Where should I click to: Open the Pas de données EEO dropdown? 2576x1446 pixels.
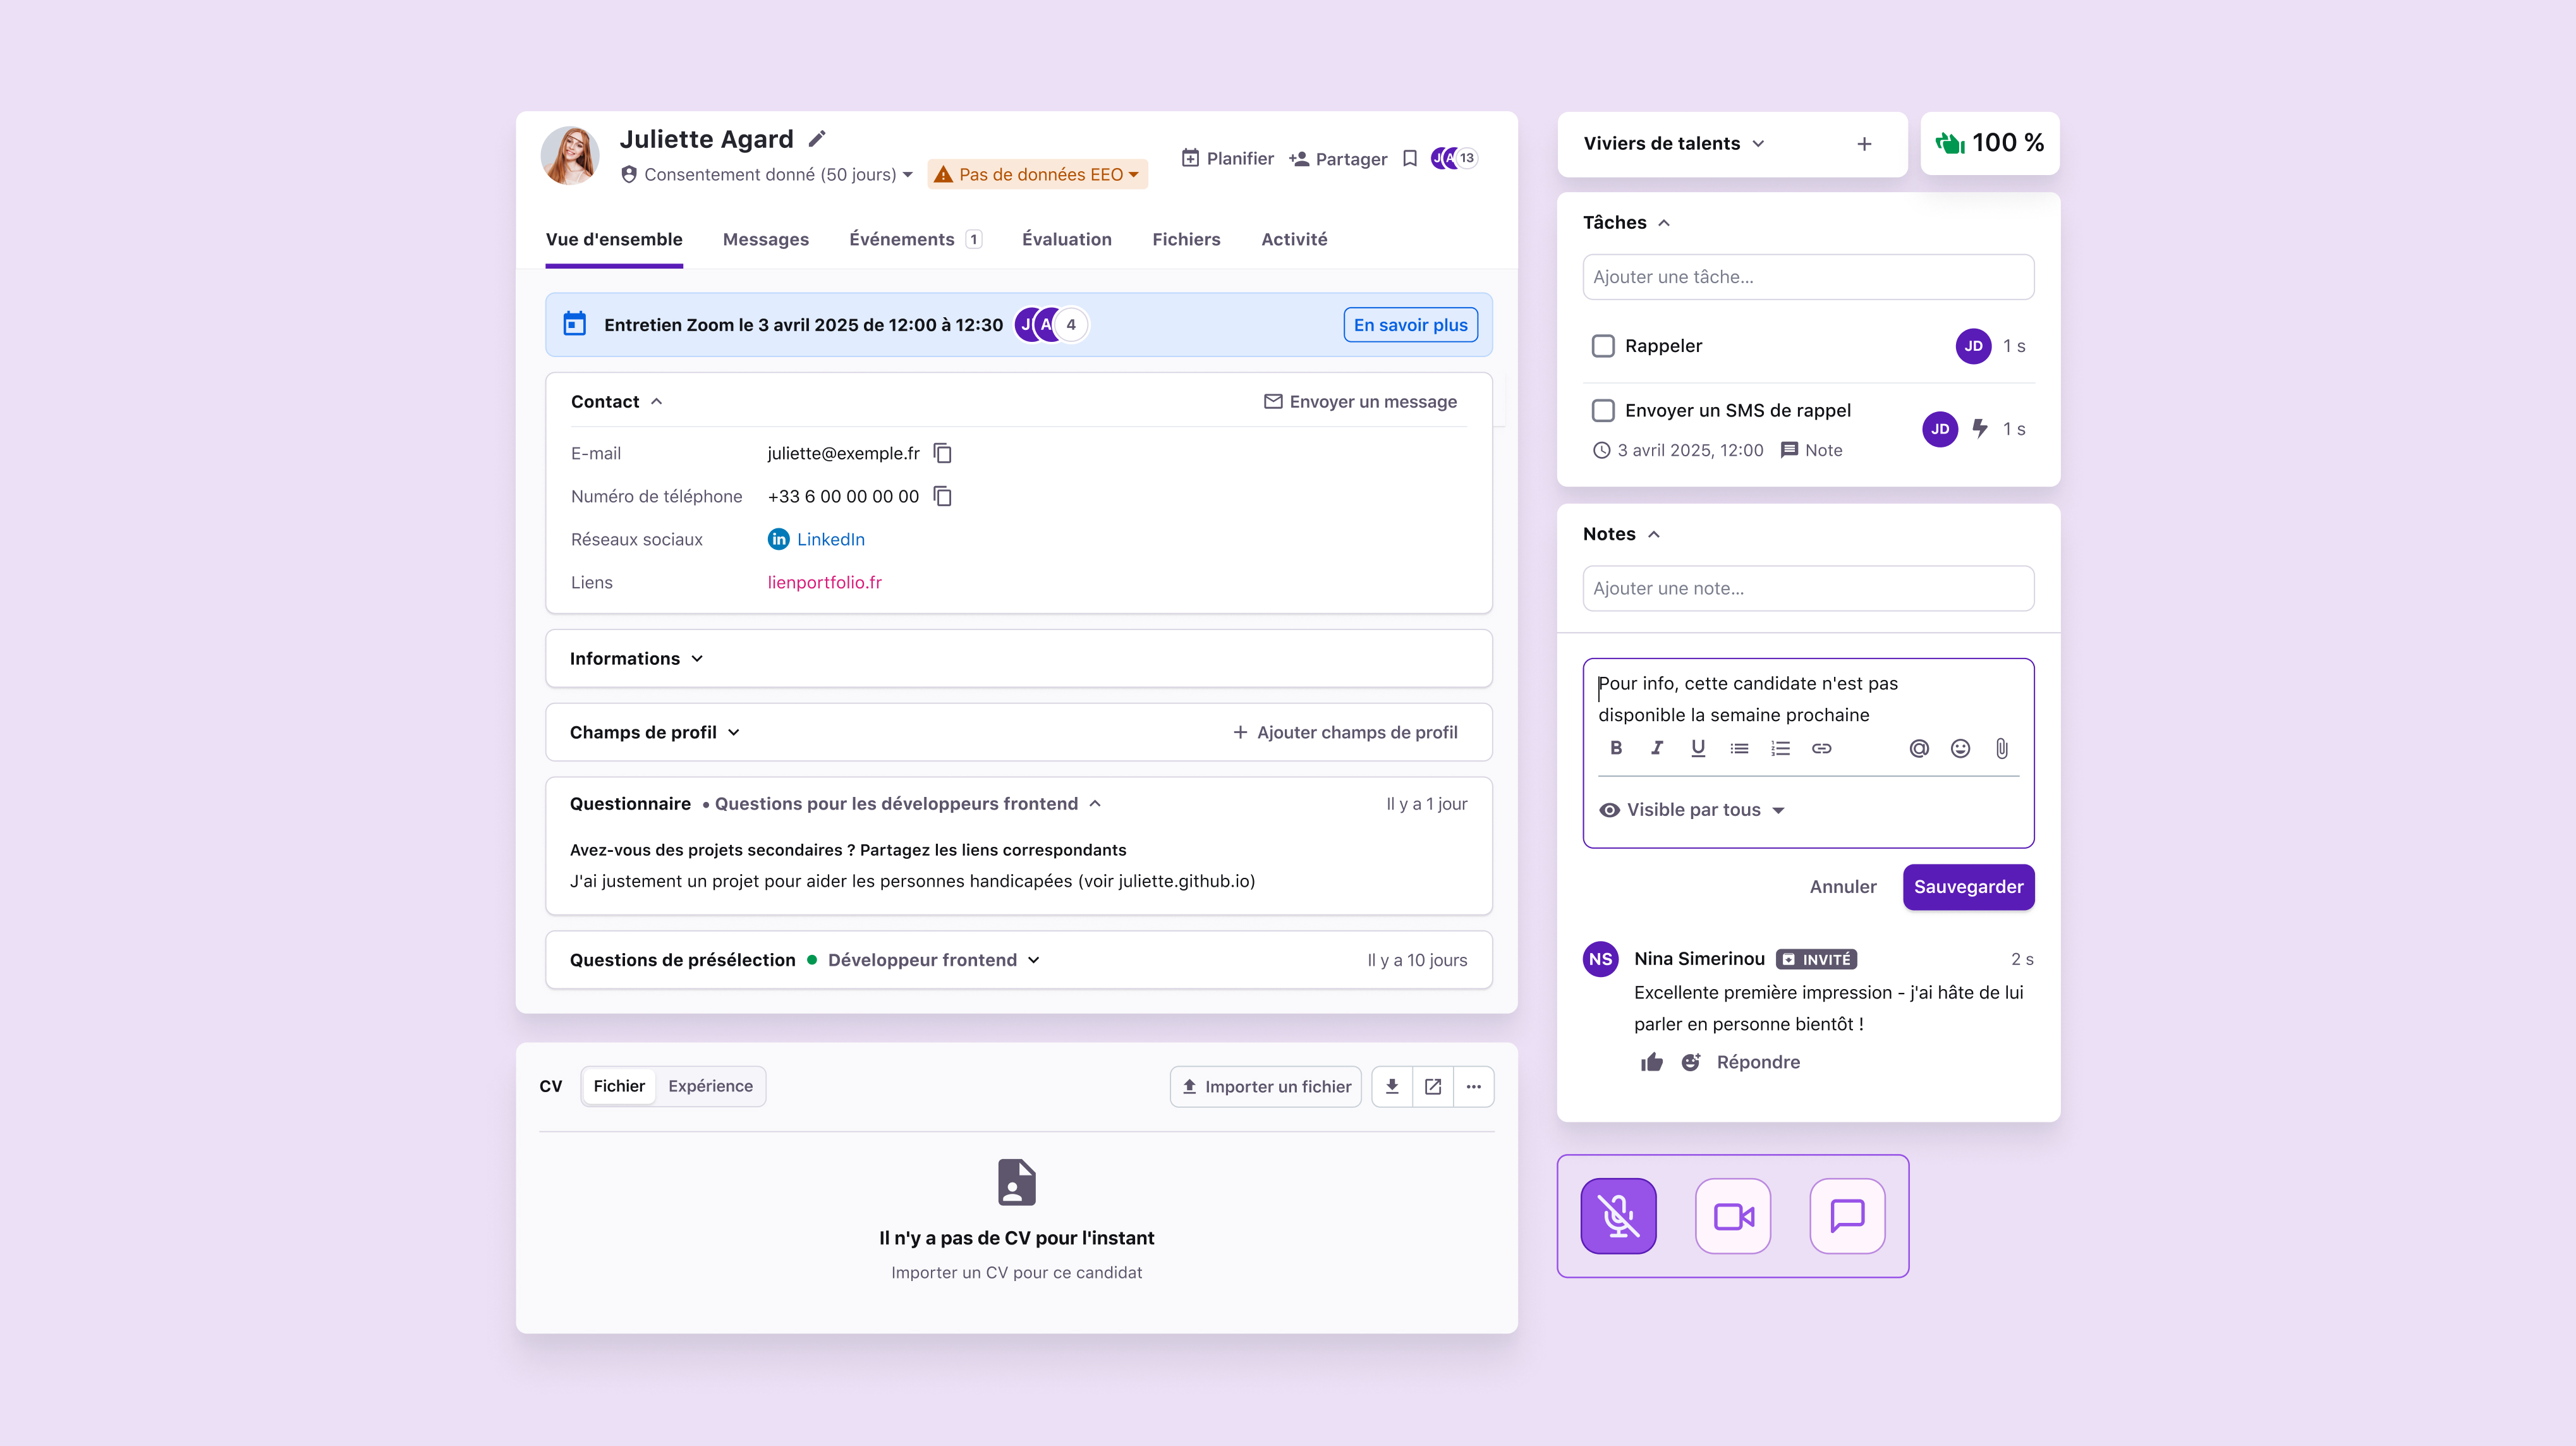(1037, 174)
